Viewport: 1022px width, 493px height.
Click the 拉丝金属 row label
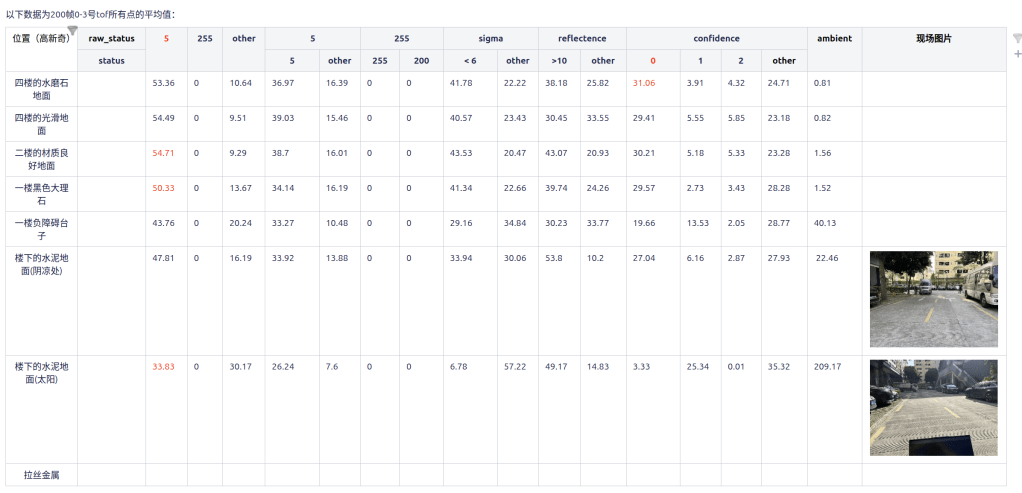pos(41,474)
